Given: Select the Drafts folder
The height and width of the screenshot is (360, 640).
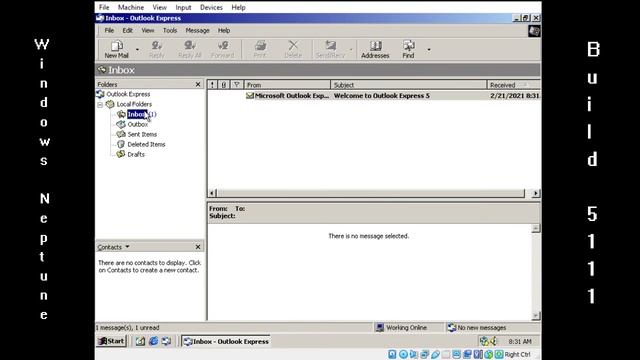Looking at the screenshot, I should pyautogui.click(x=136, y=155).
